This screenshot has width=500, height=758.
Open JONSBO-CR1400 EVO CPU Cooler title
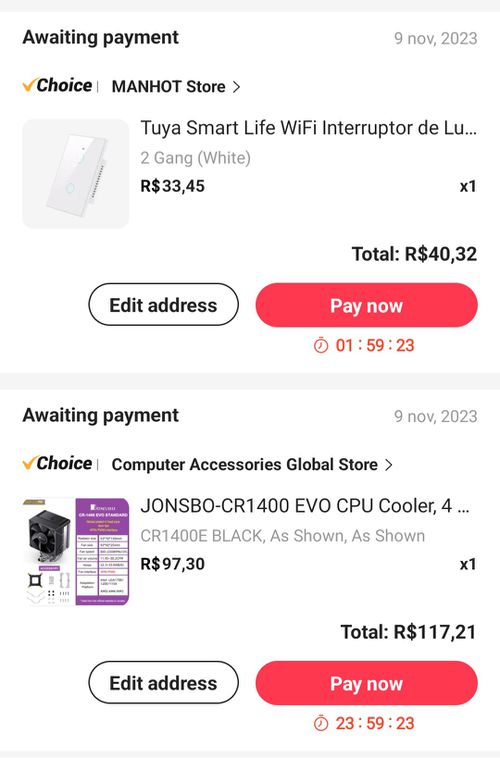click(305, 506)
